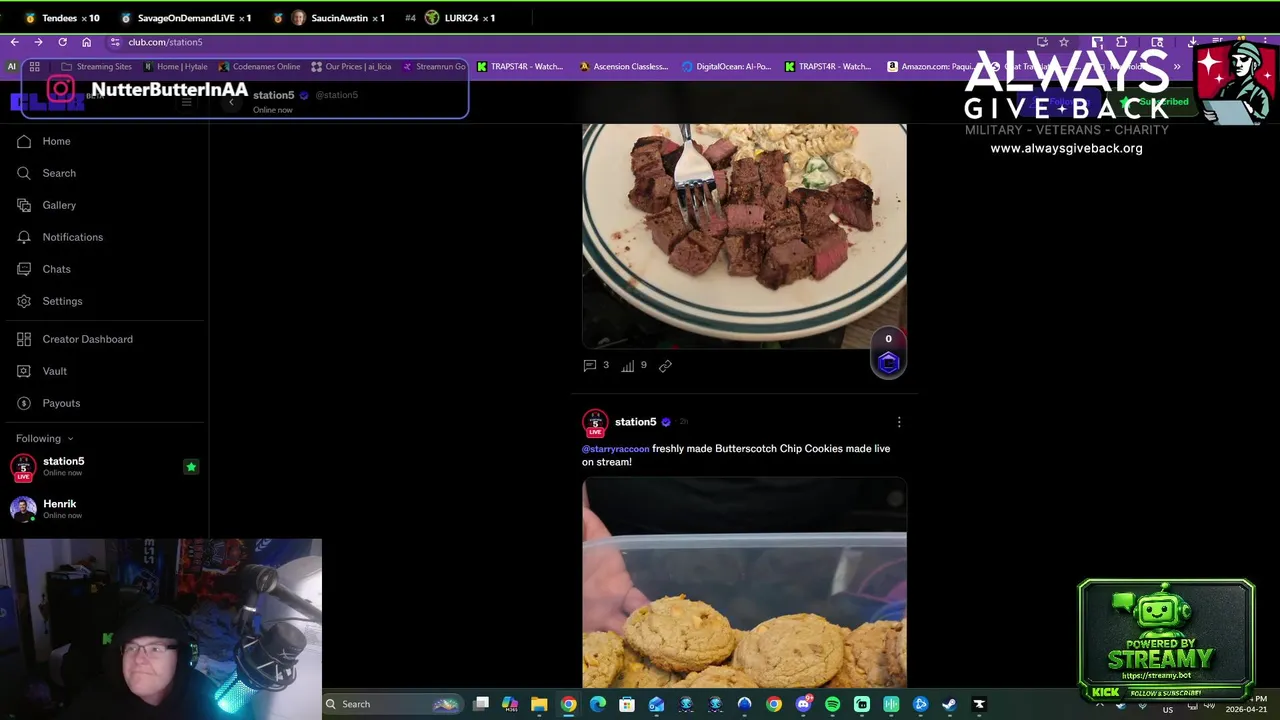
Task: Click green star badge next to station5
Action: [191, 466]
